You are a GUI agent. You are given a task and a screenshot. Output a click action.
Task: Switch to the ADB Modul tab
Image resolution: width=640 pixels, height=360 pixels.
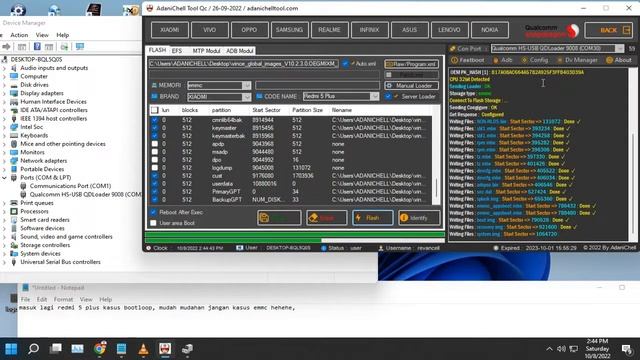240,51
